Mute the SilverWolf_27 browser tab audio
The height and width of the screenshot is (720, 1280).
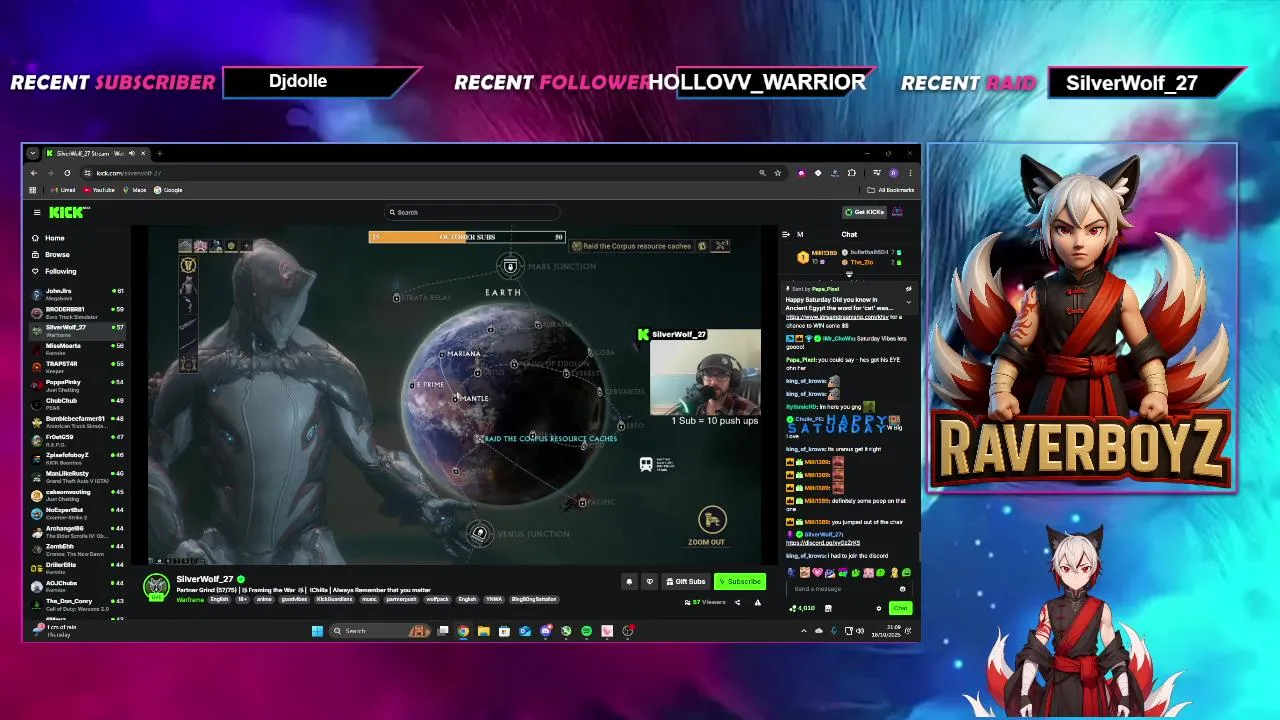point(132,153)
